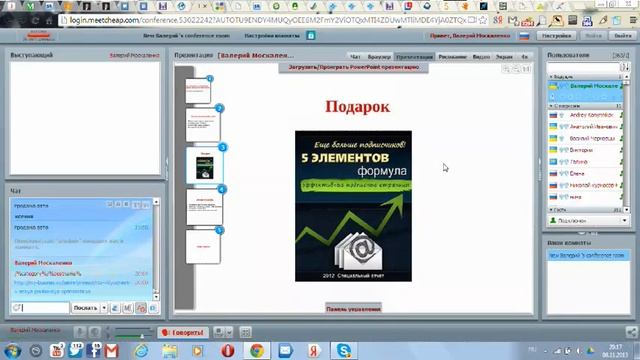
Task: Click the Панель управления bar
Action: pos(353,309)
